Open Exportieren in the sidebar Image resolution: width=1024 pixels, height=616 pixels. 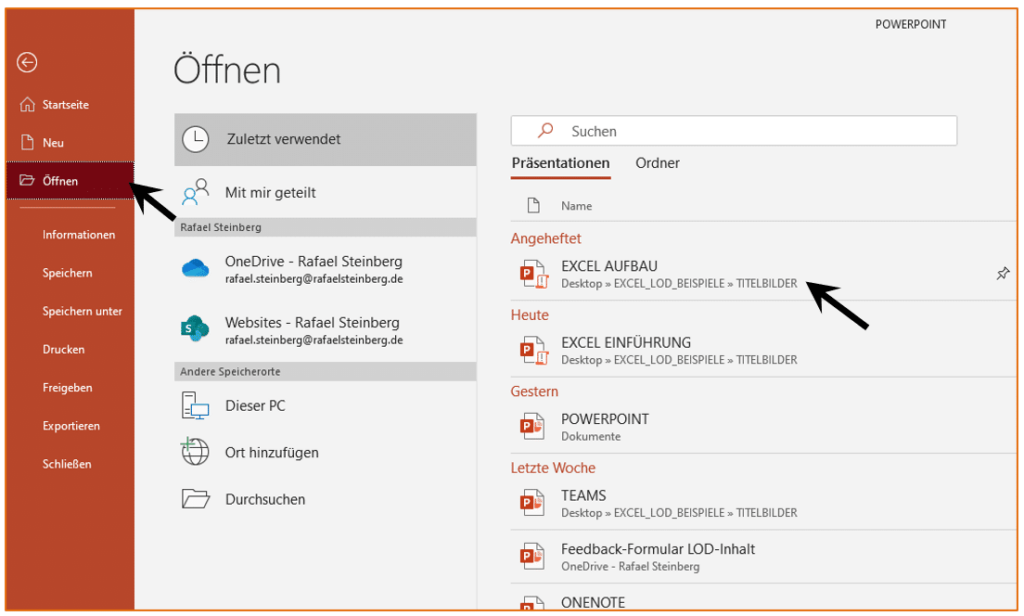71,426
